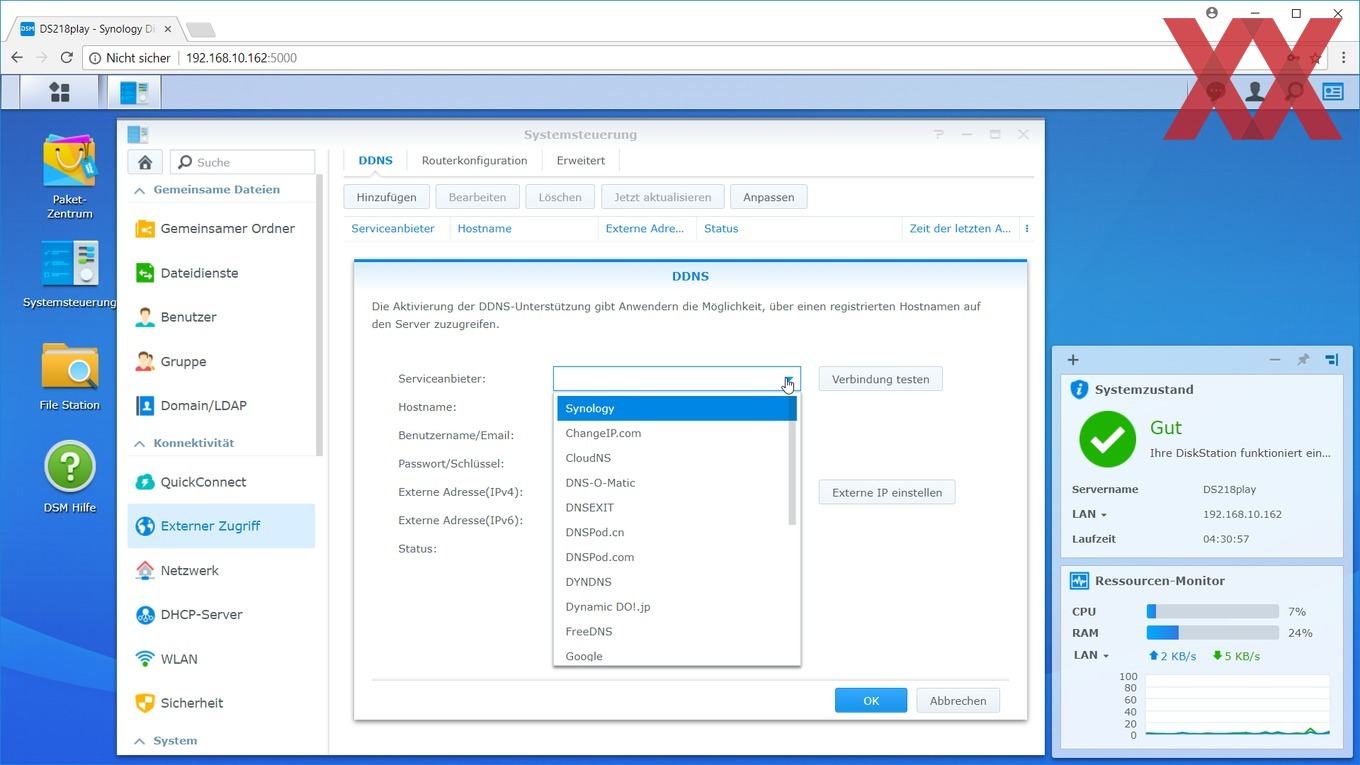Open WLAN settings in sidebar
The height and width of the screenshot is (765, 1360).
point(221,659)
